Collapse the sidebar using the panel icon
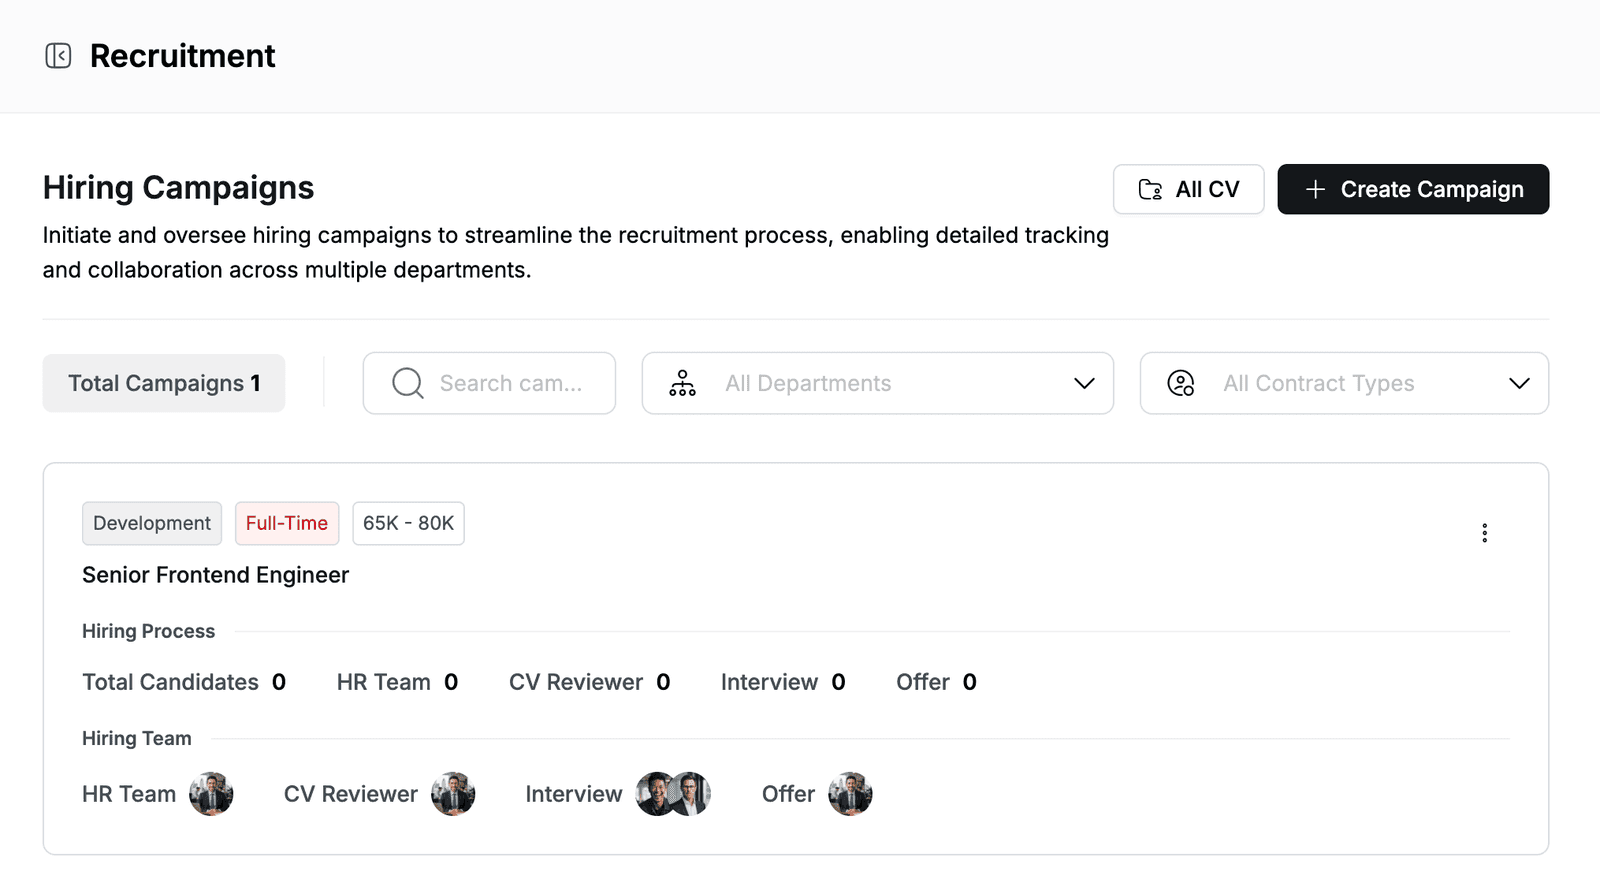The width and height of the screenshot is (1600, 883). [58, 56]
